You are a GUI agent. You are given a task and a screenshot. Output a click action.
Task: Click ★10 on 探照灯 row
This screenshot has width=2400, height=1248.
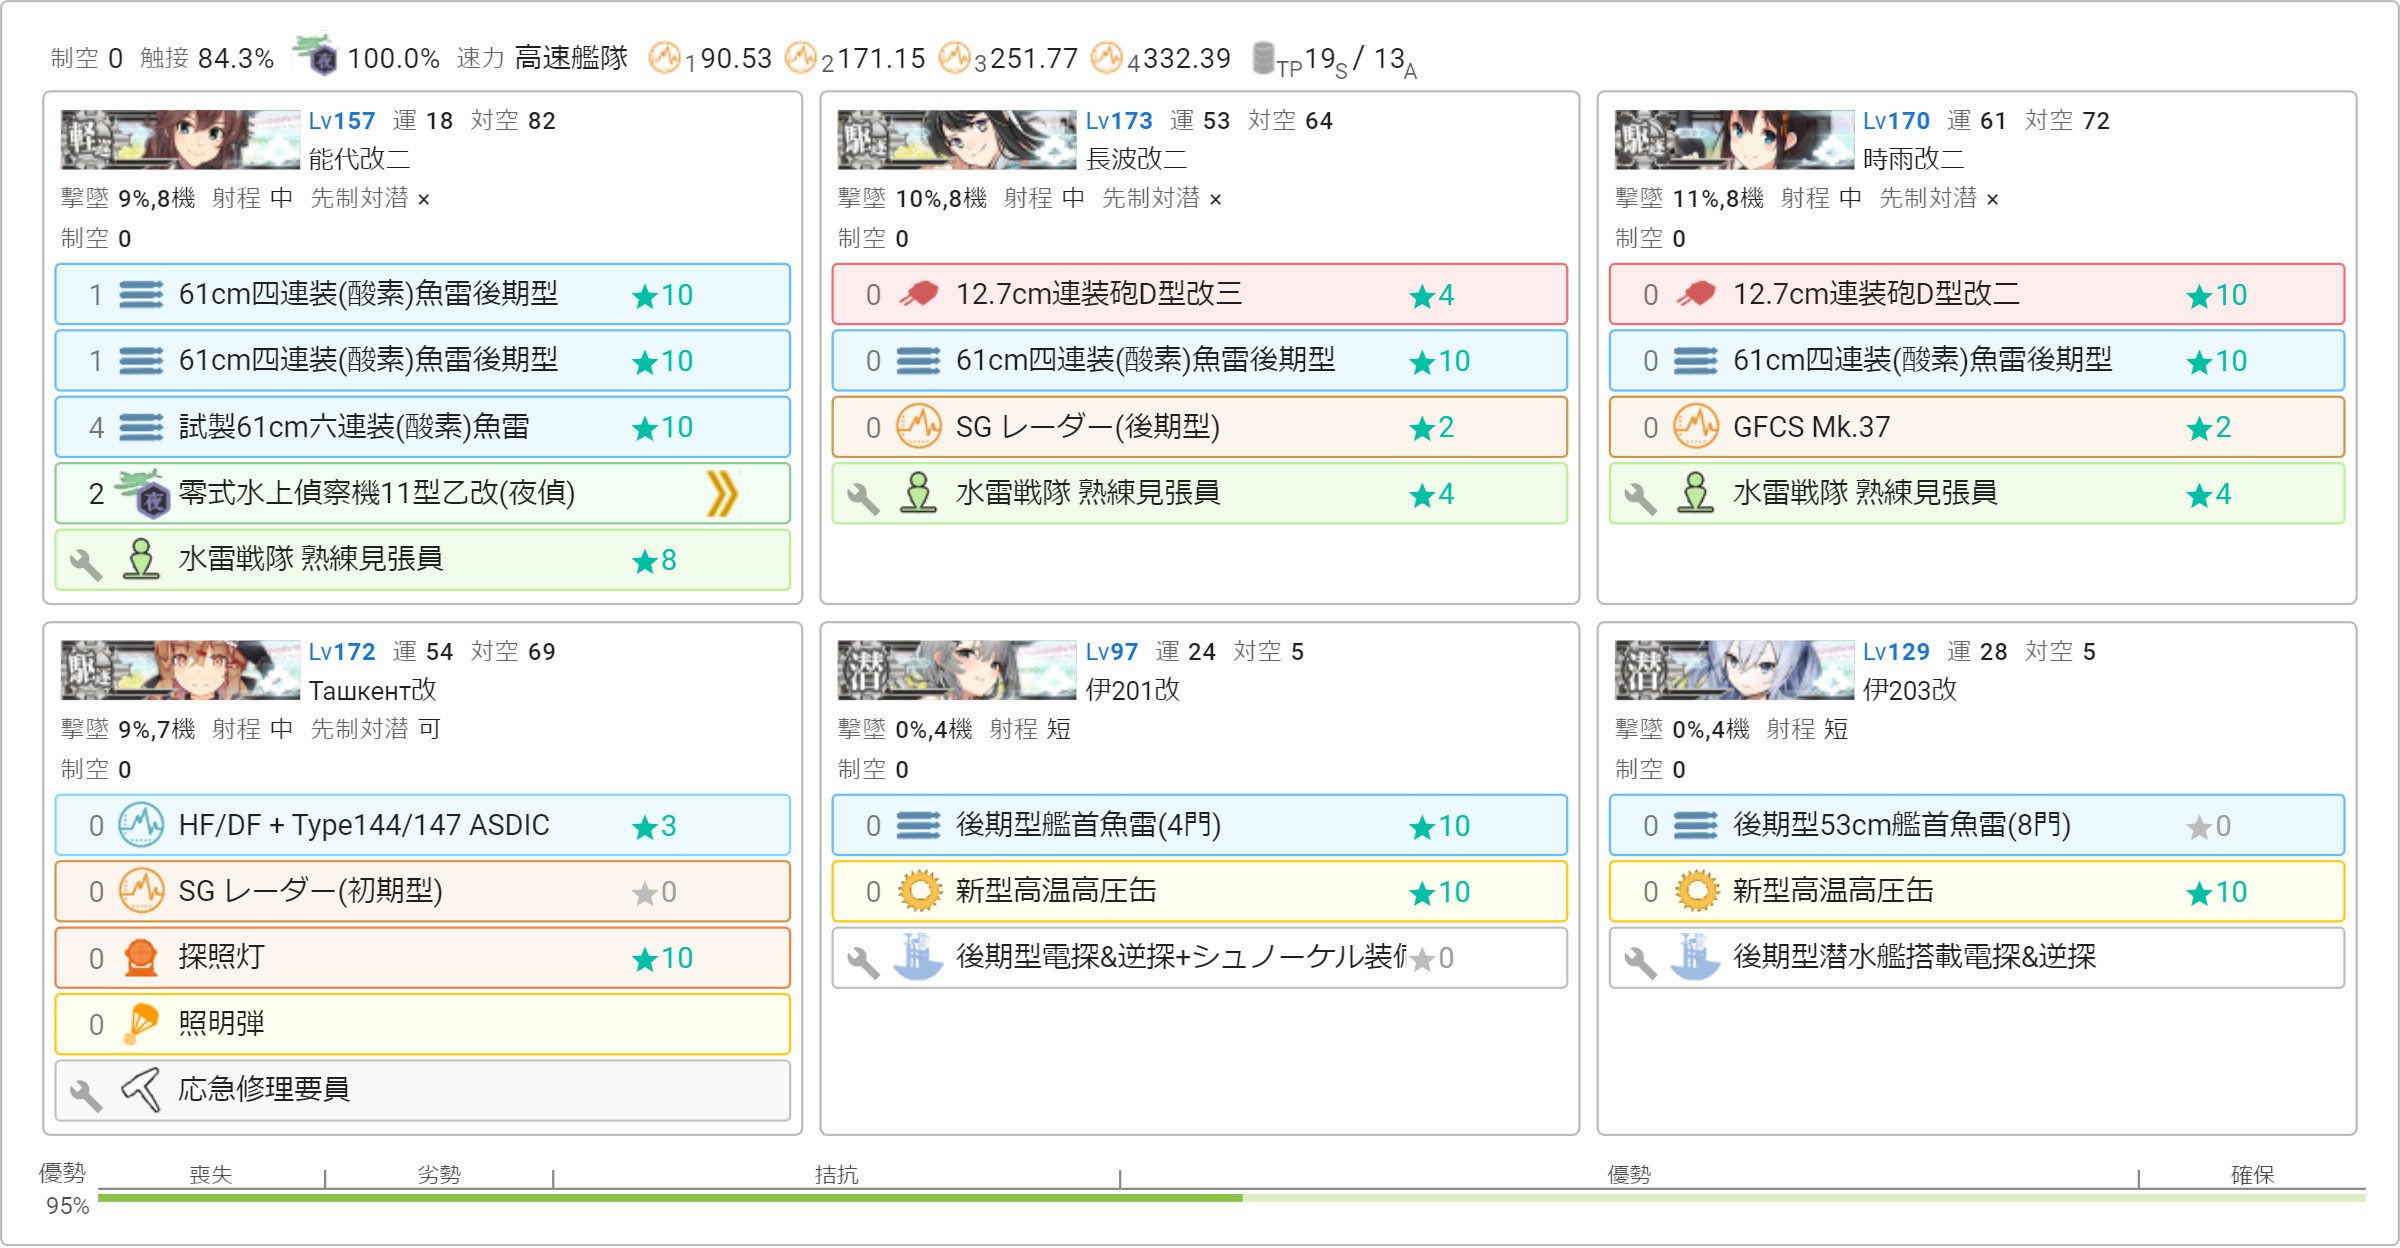pyautogui.click(x=662, y=959)
